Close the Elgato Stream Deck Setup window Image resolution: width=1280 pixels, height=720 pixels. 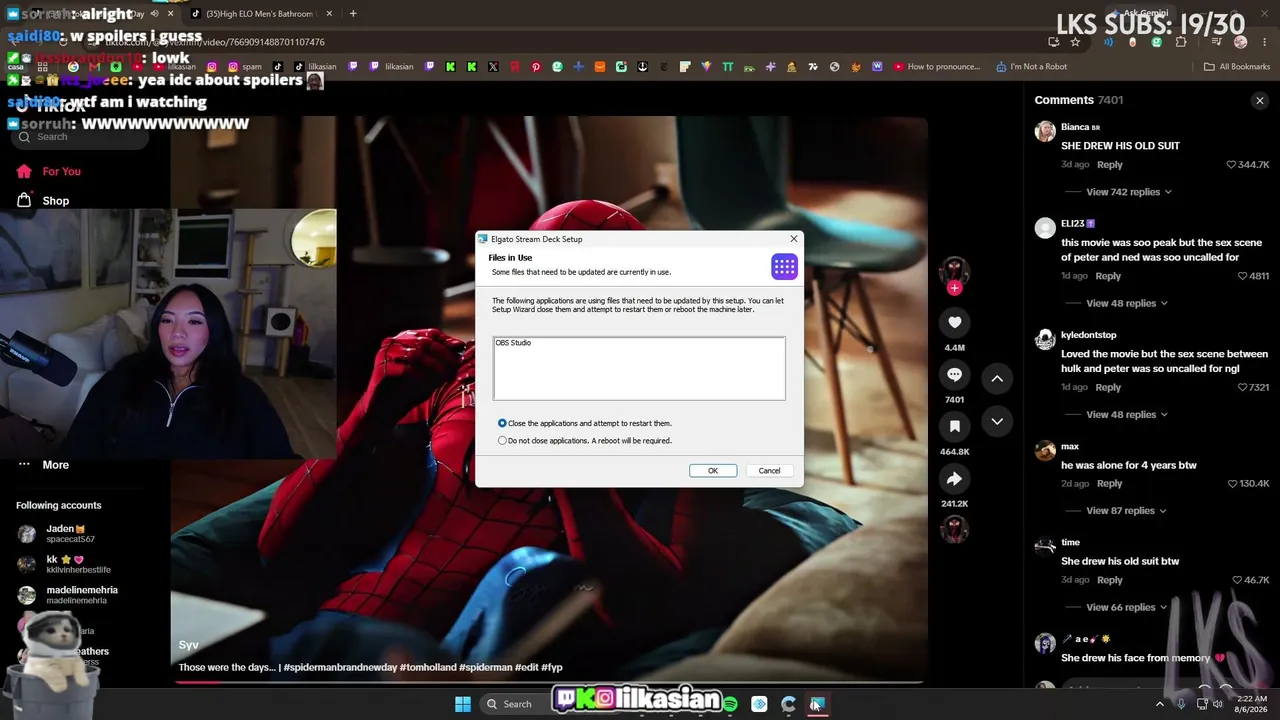pos(794,239)
